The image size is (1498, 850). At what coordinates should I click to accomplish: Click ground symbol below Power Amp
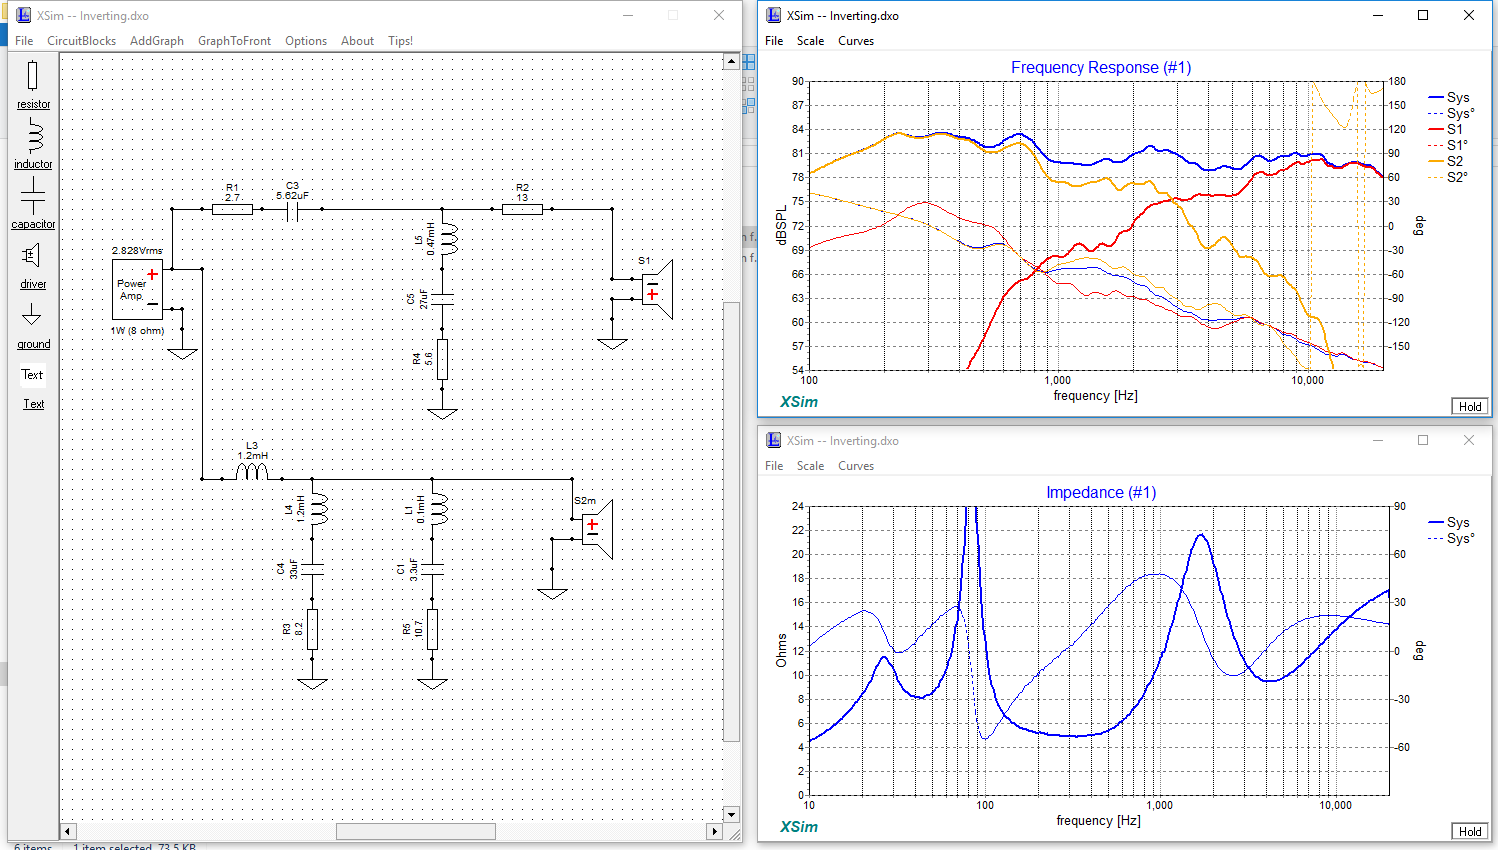tap(182, 353)
